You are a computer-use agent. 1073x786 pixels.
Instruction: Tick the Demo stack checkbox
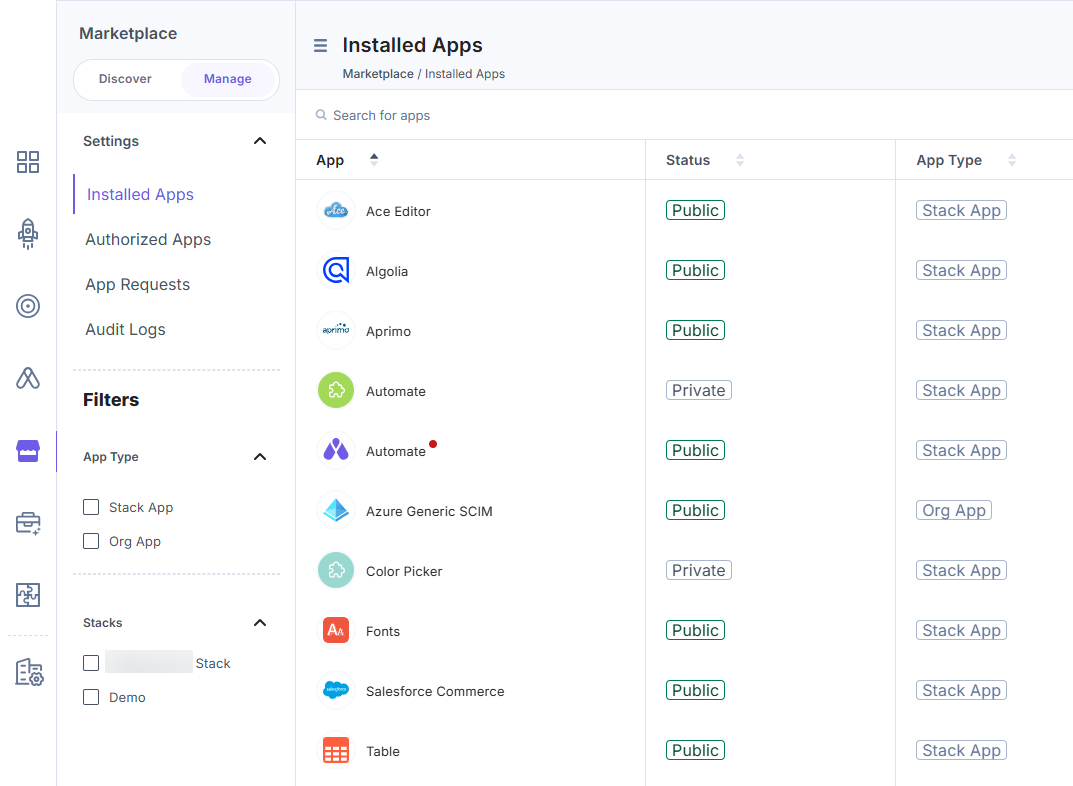91,697
